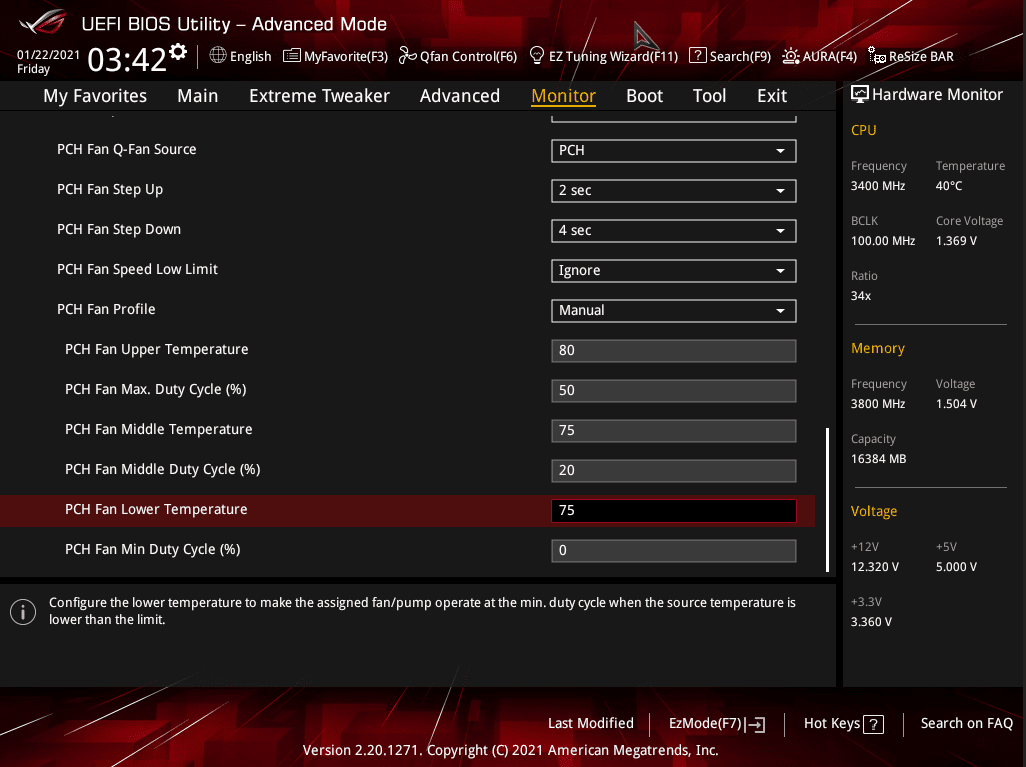Click Memory heading in Hardware Monitor
Image resolution: width=1026 pixels, height=767 pixels.
pos(877,348)
